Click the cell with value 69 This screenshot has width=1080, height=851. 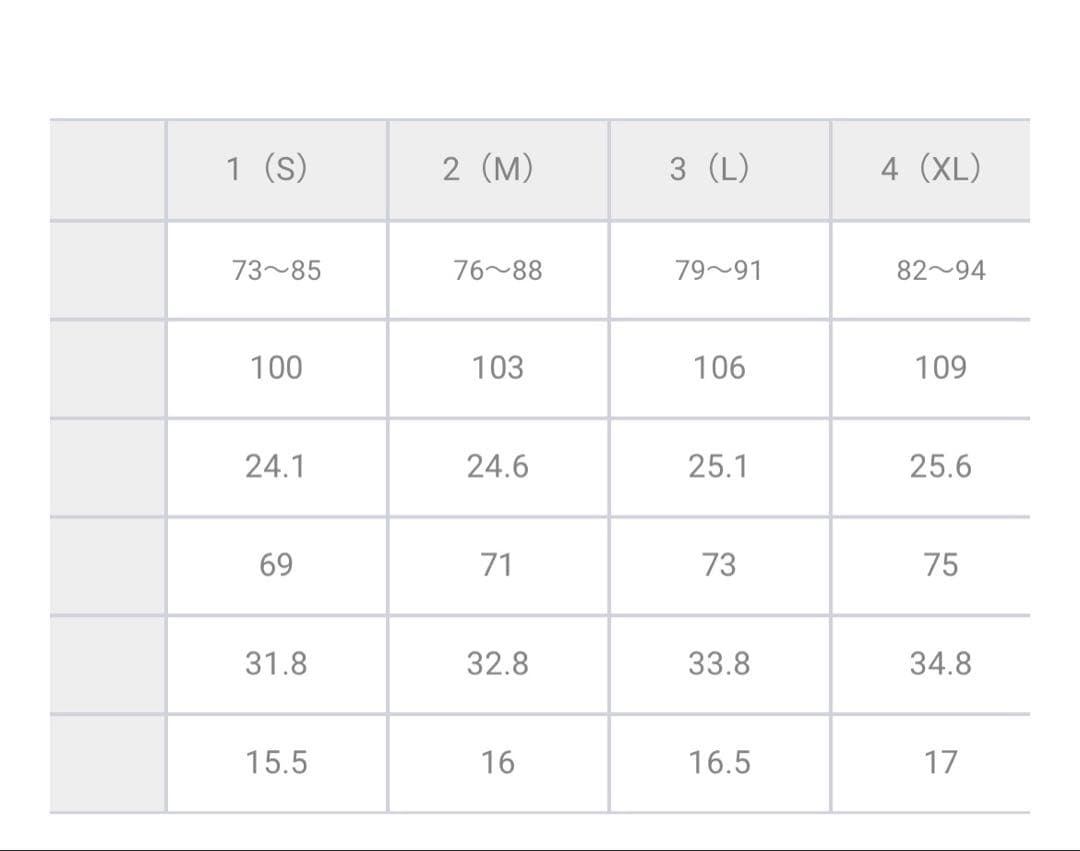pyautogui.click(x=276, y=565)
